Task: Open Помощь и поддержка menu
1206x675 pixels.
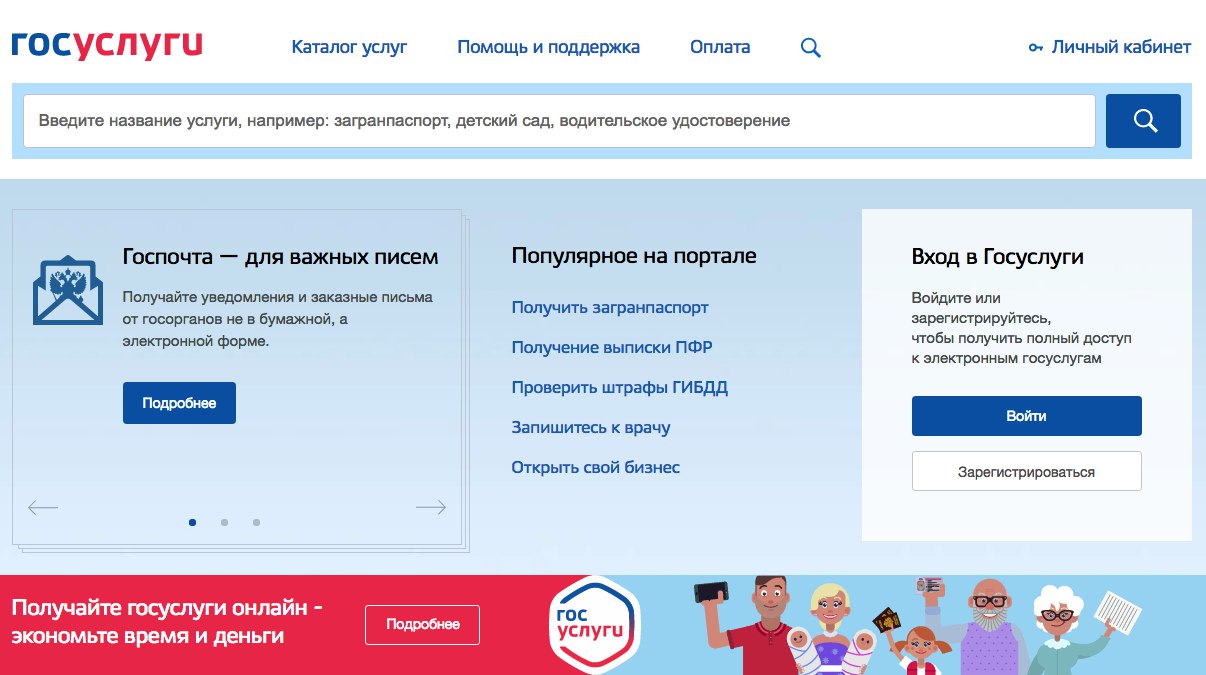Action: pos(548,47)
